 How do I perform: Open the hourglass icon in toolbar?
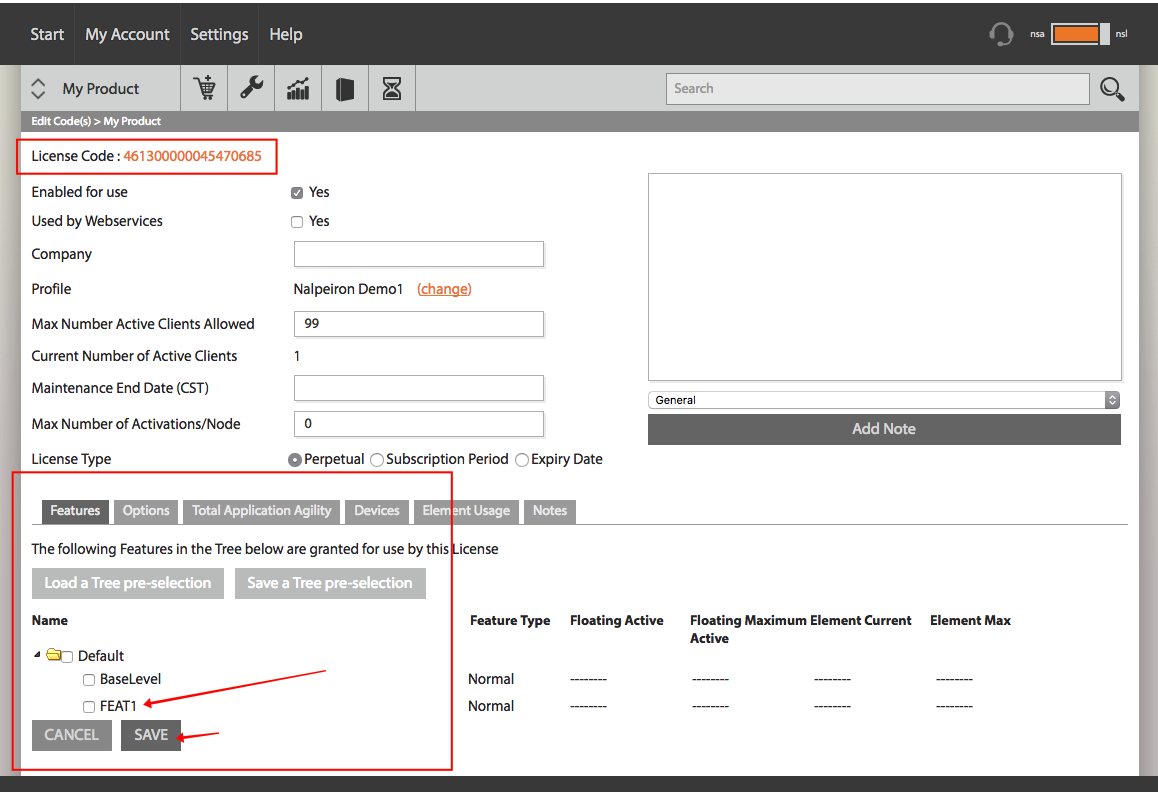coord(391,88)
